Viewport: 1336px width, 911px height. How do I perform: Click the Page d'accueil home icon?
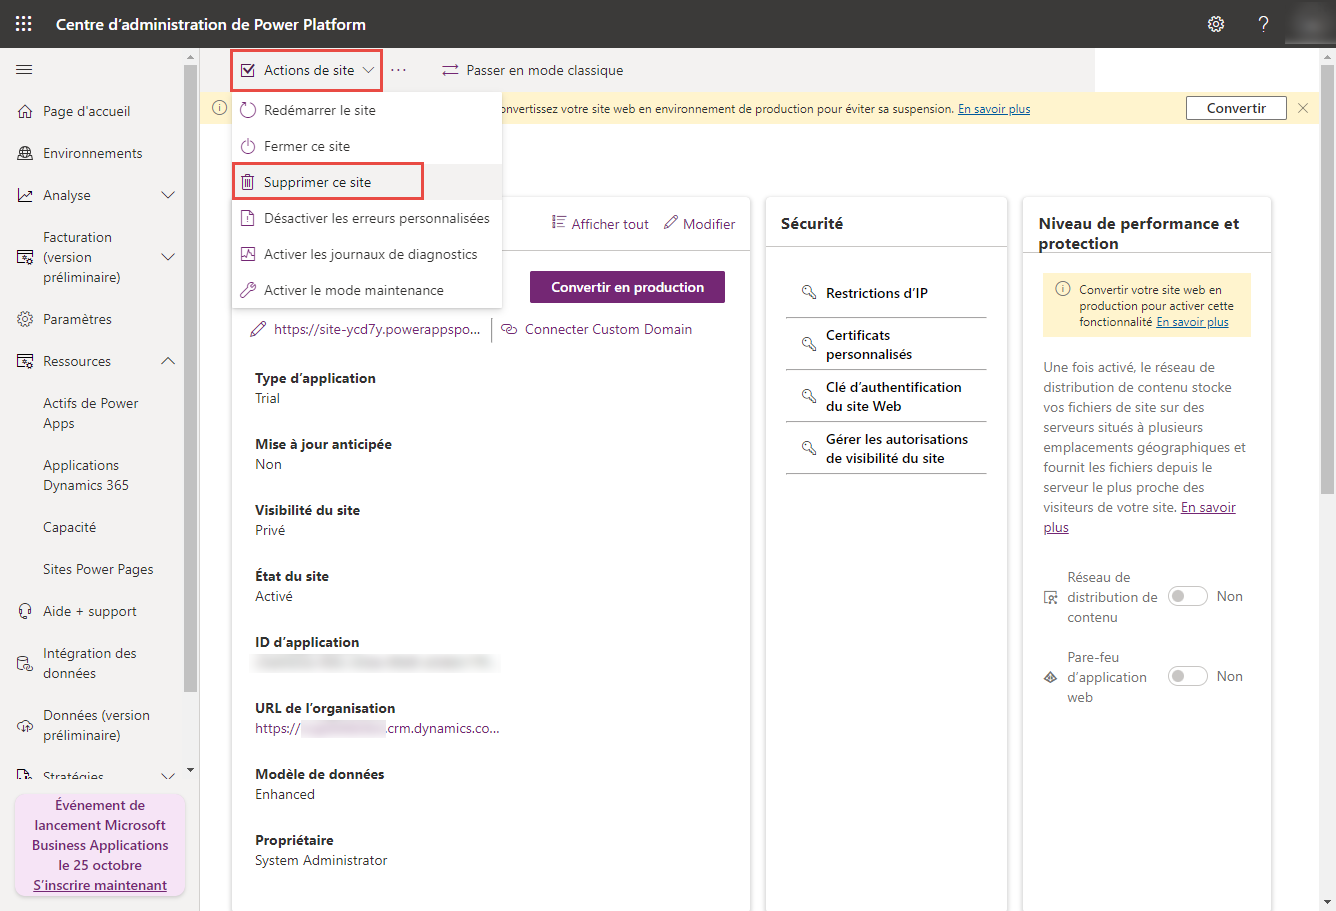25,111
